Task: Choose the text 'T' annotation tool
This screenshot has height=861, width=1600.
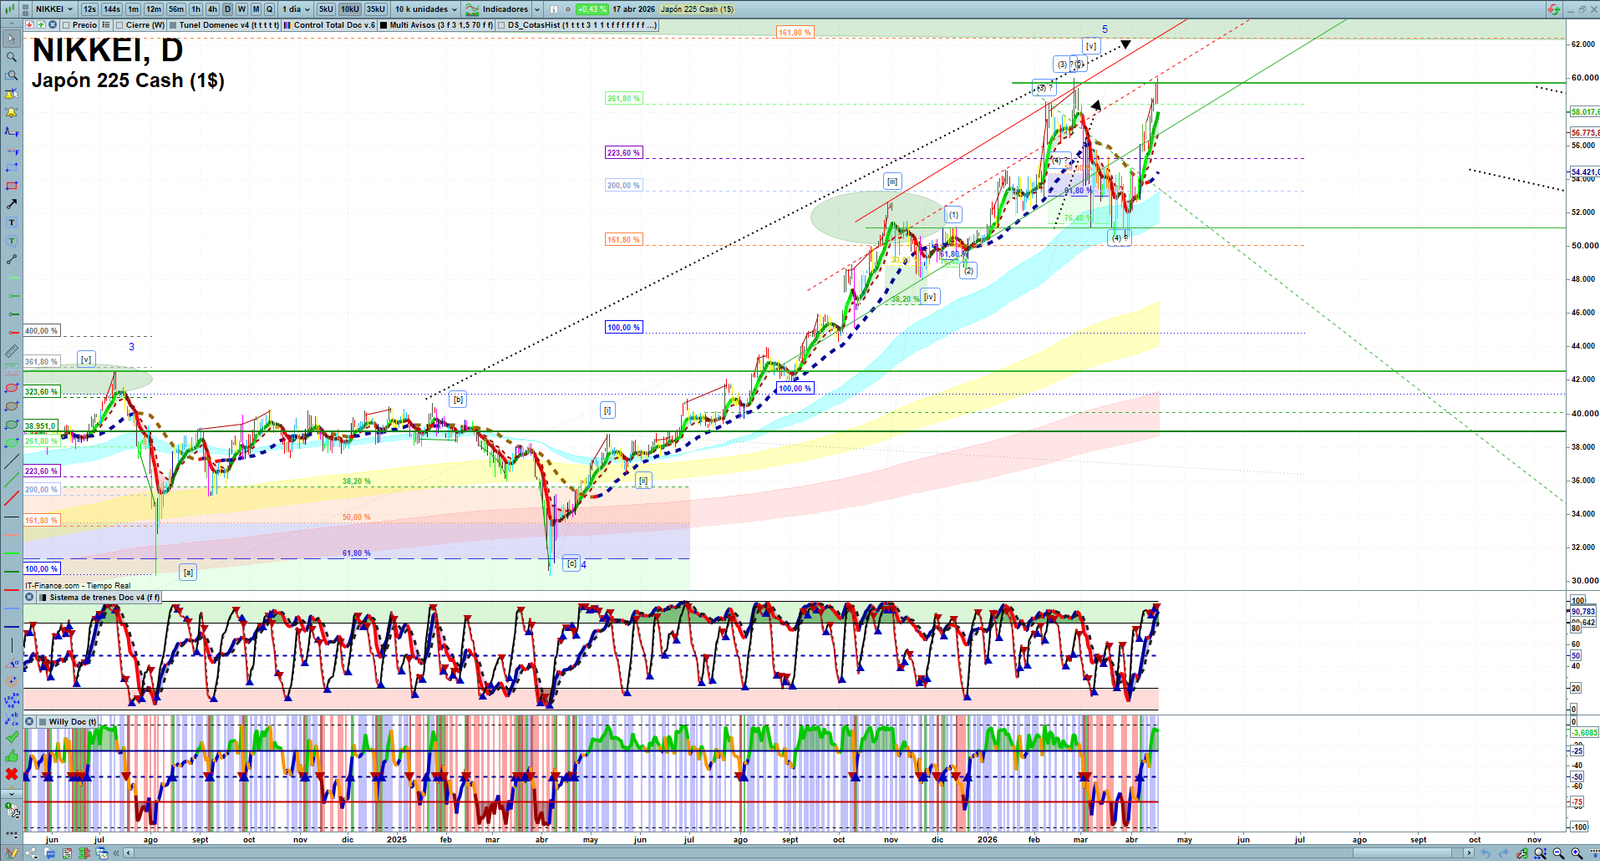Action: pos(12,223)
